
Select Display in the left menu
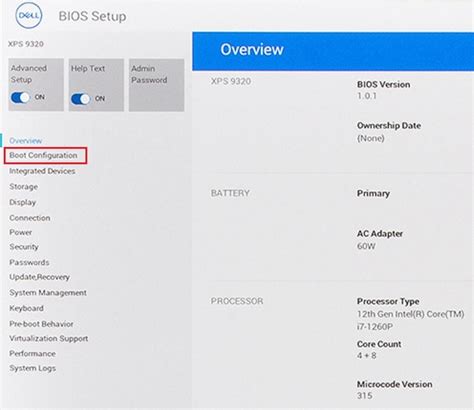22,202
